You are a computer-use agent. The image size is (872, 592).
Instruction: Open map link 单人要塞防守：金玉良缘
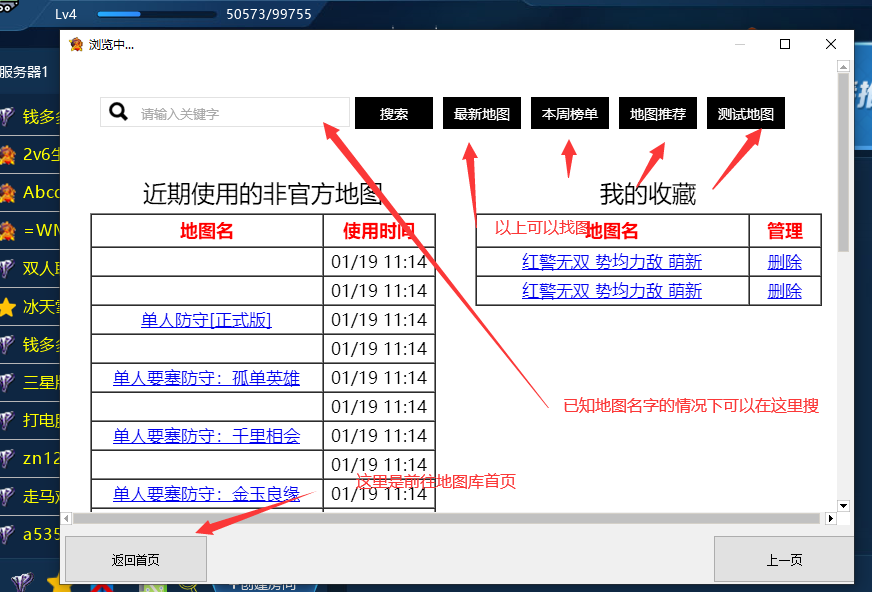[x=206, y=494]
